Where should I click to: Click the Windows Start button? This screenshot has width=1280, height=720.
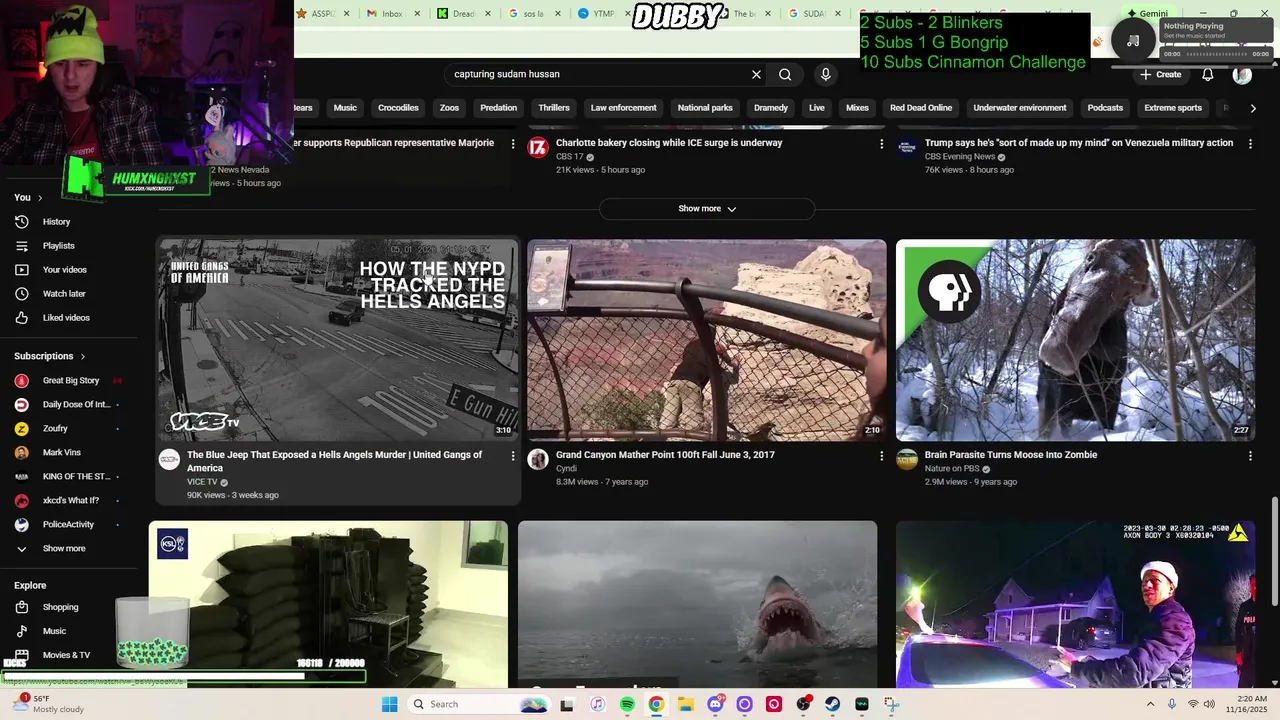point(389,704)
